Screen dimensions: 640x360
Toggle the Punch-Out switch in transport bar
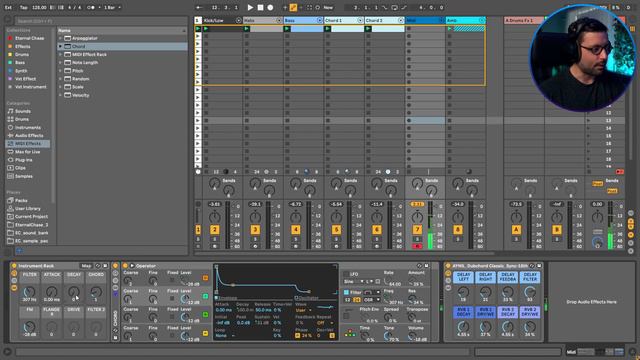coord(404,7)
